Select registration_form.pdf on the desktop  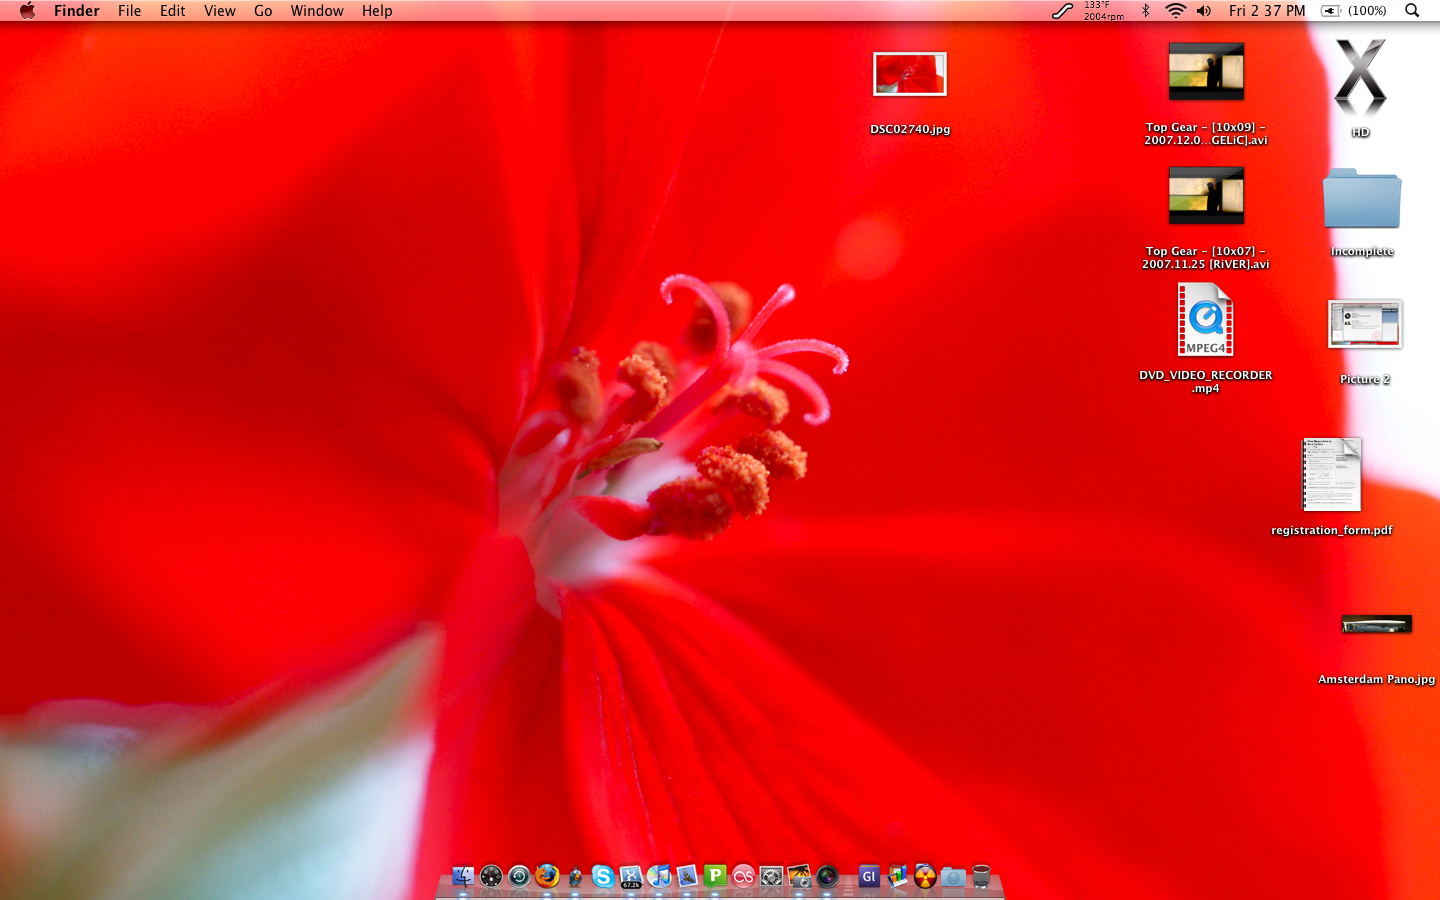click(x=1331, y=475)
